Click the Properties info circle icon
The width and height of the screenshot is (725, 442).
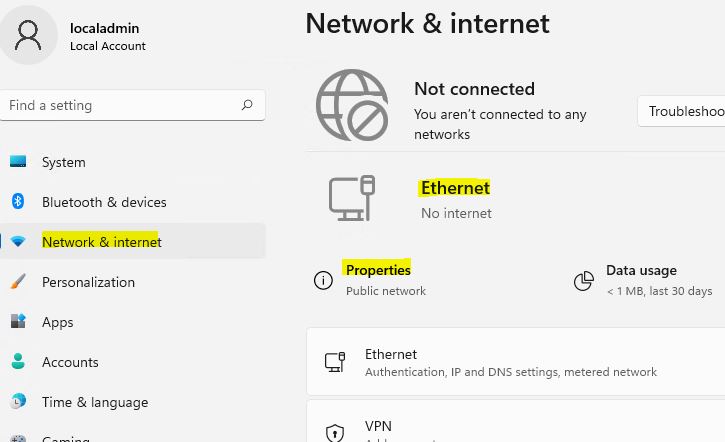323,280
